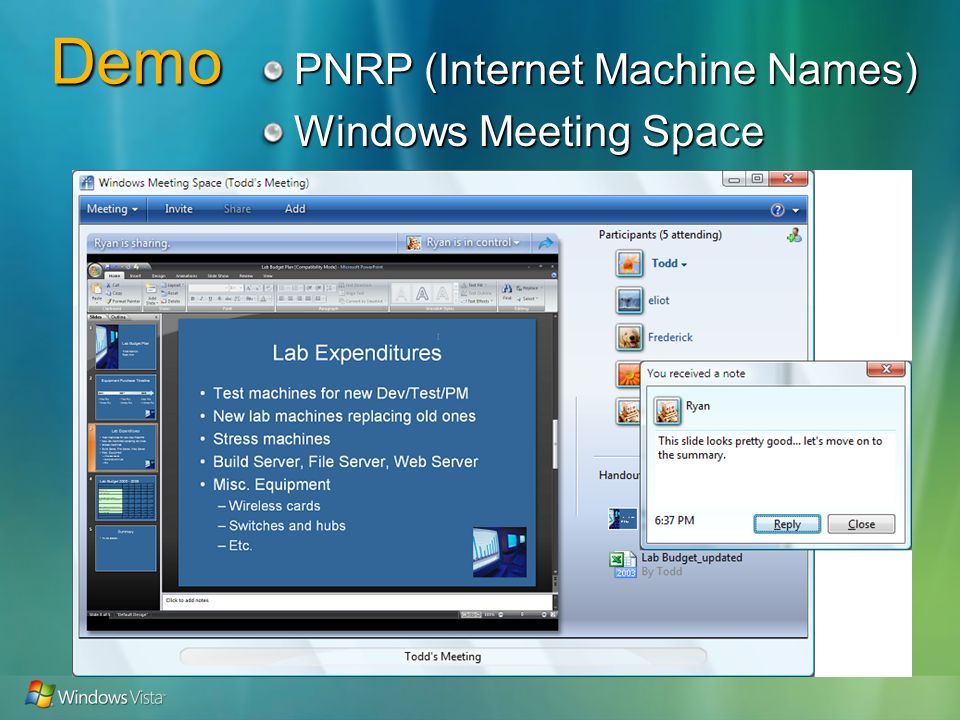Open the Text Fill dropdown
960x720 pixels.
click(x=476, y=285)
